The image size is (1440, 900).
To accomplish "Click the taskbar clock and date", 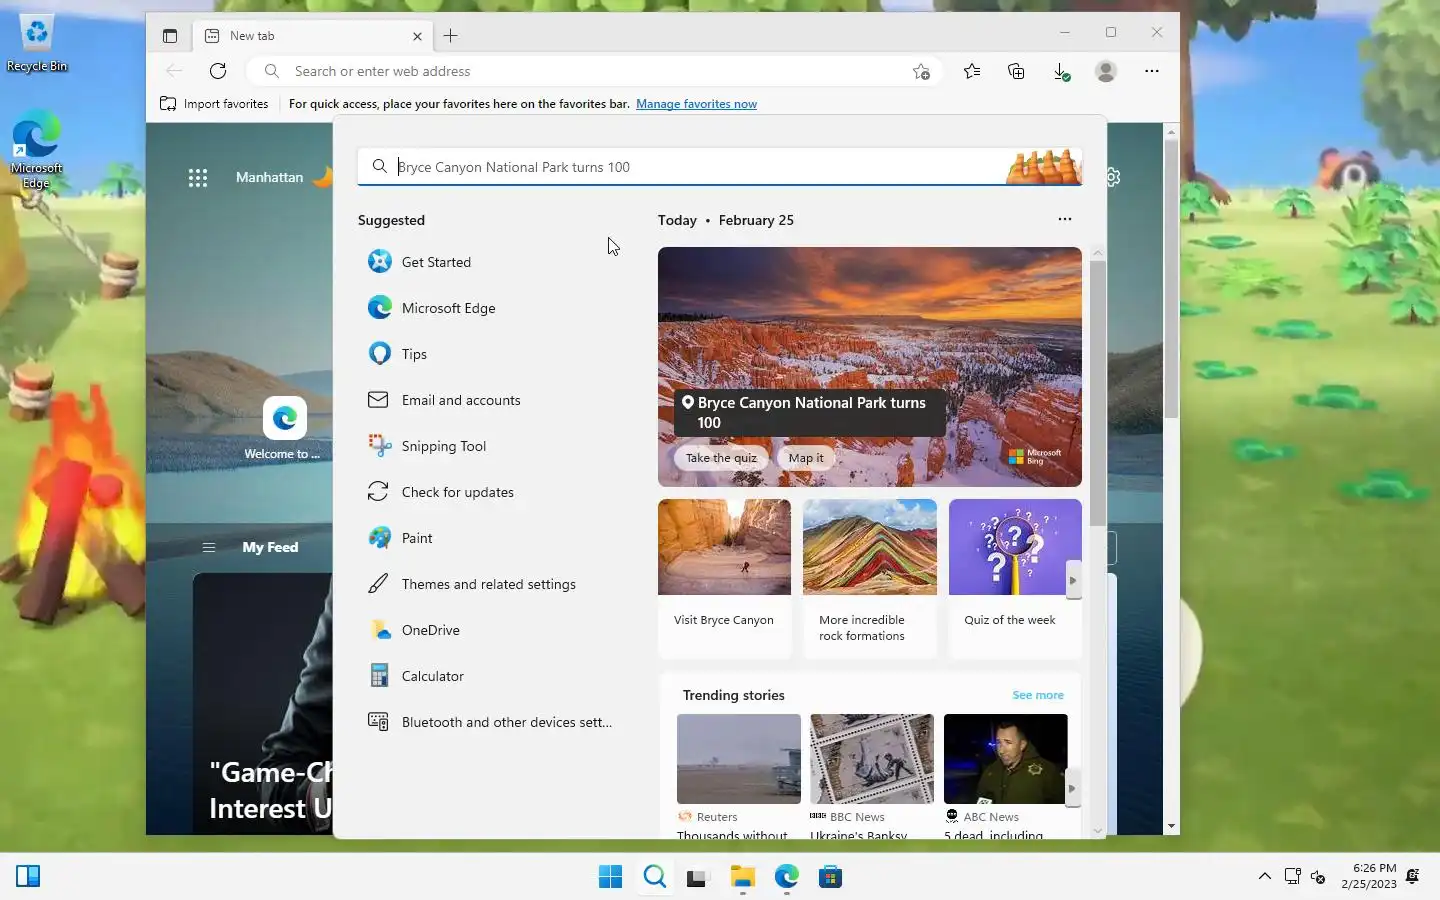I will [x=1369, y=876].
